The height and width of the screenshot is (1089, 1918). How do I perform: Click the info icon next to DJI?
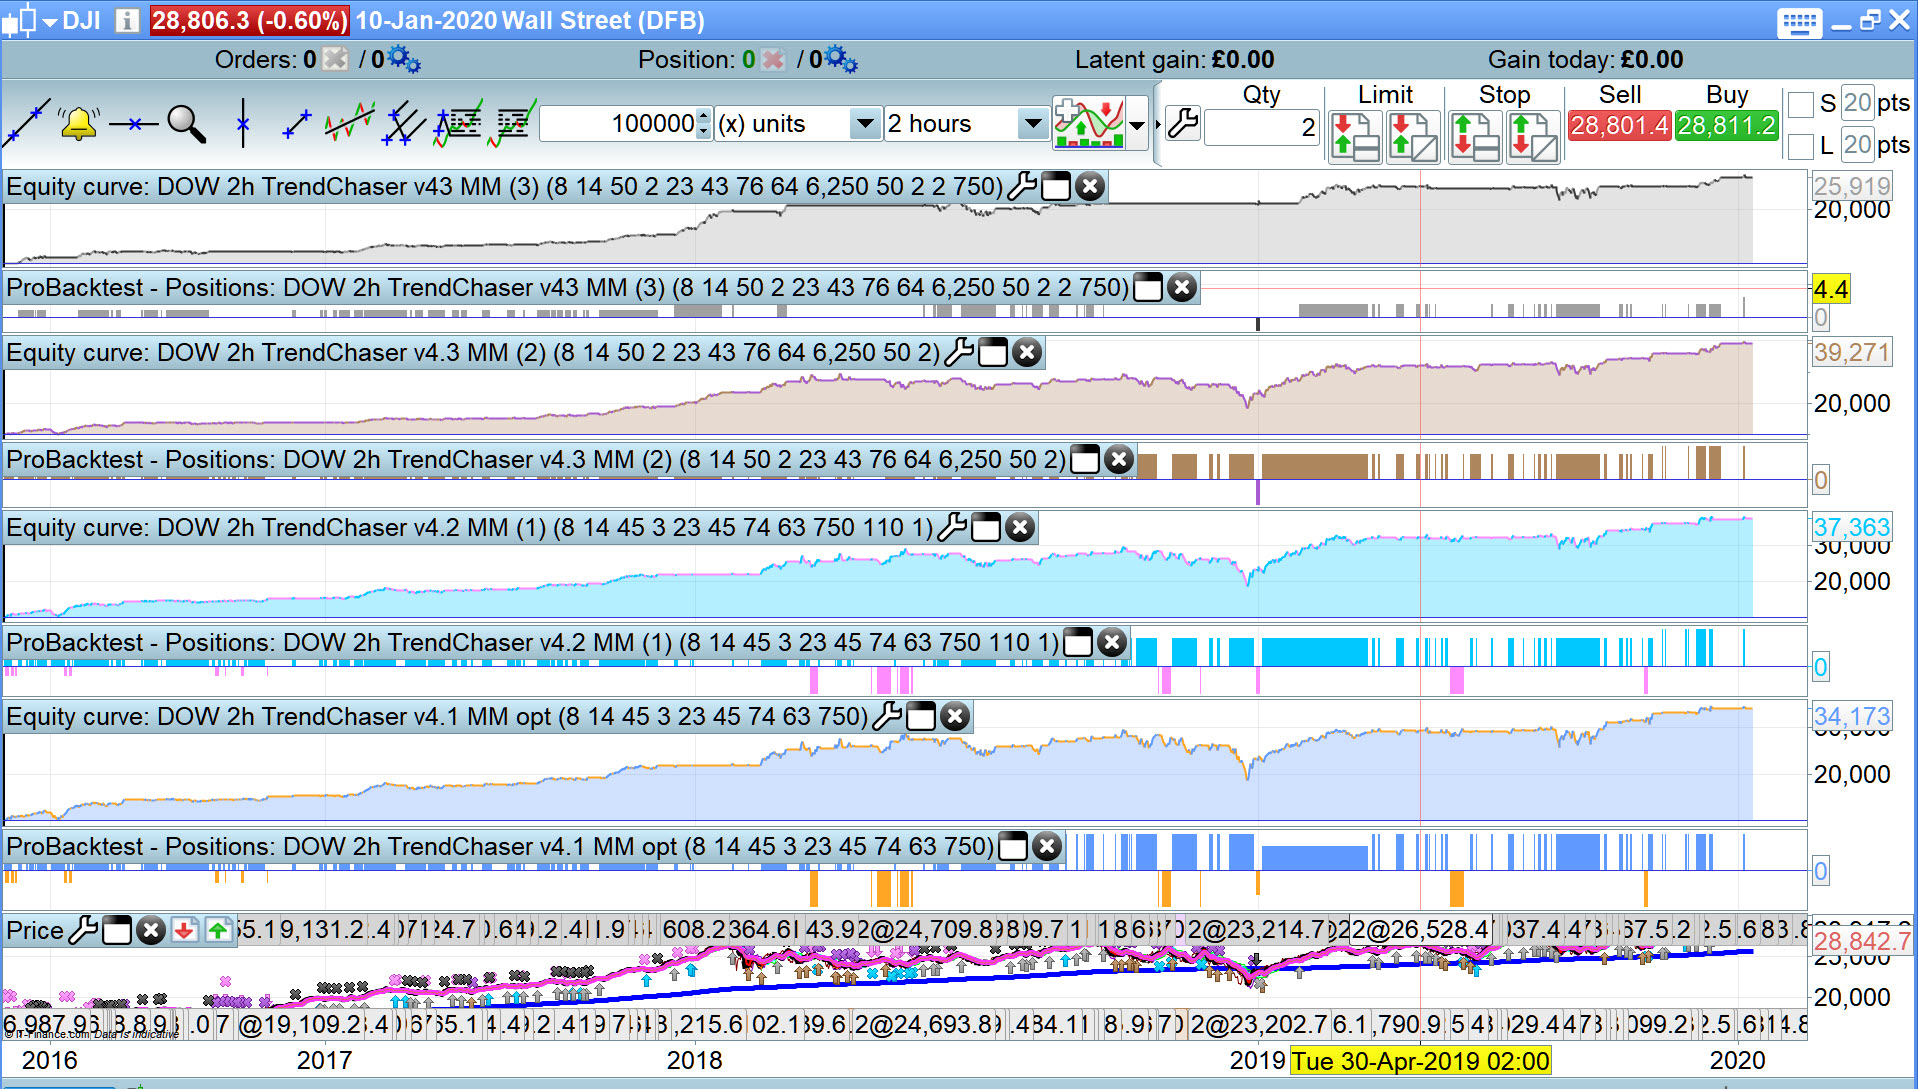[x=127, y=20]
